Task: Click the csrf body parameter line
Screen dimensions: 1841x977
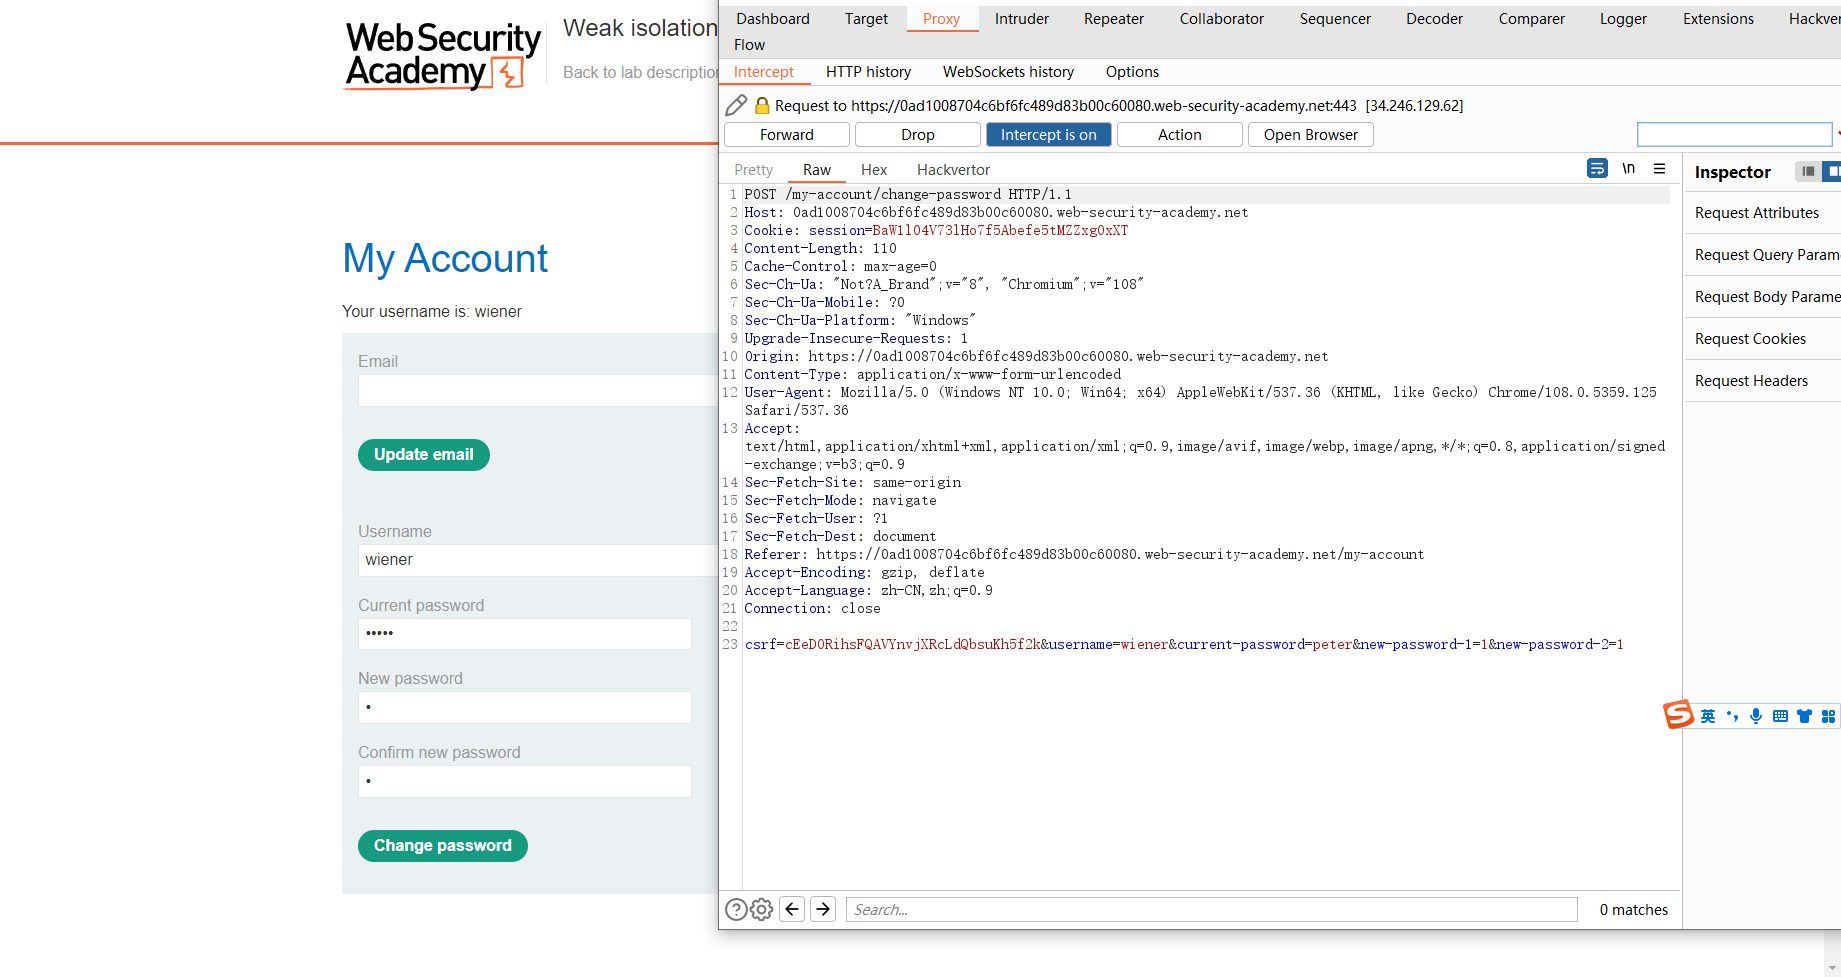Action: click(x=1184, y=644)
